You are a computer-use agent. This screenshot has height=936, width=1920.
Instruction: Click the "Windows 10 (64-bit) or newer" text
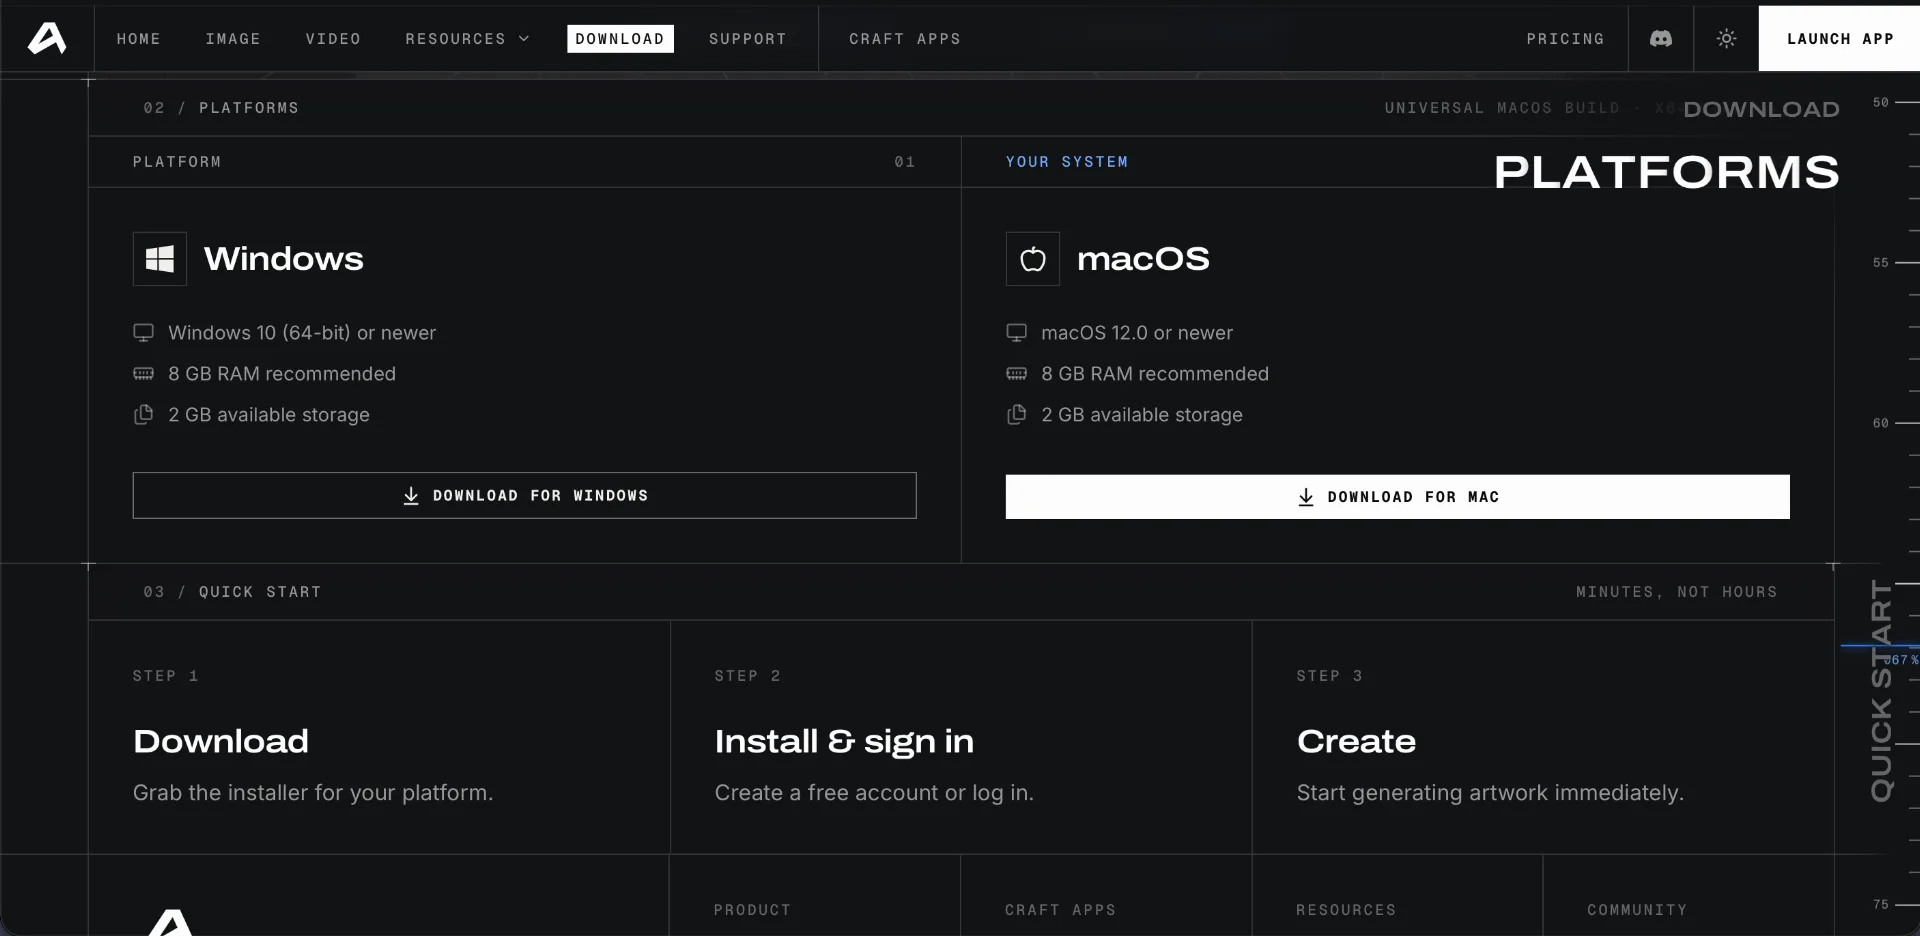(x=302, y=333)
